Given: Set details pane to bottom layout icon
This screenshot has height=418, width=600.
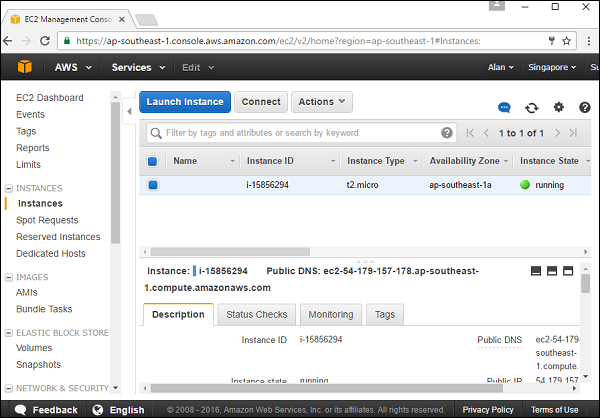Looking at the screenshot, I should (x=536, y=271).
